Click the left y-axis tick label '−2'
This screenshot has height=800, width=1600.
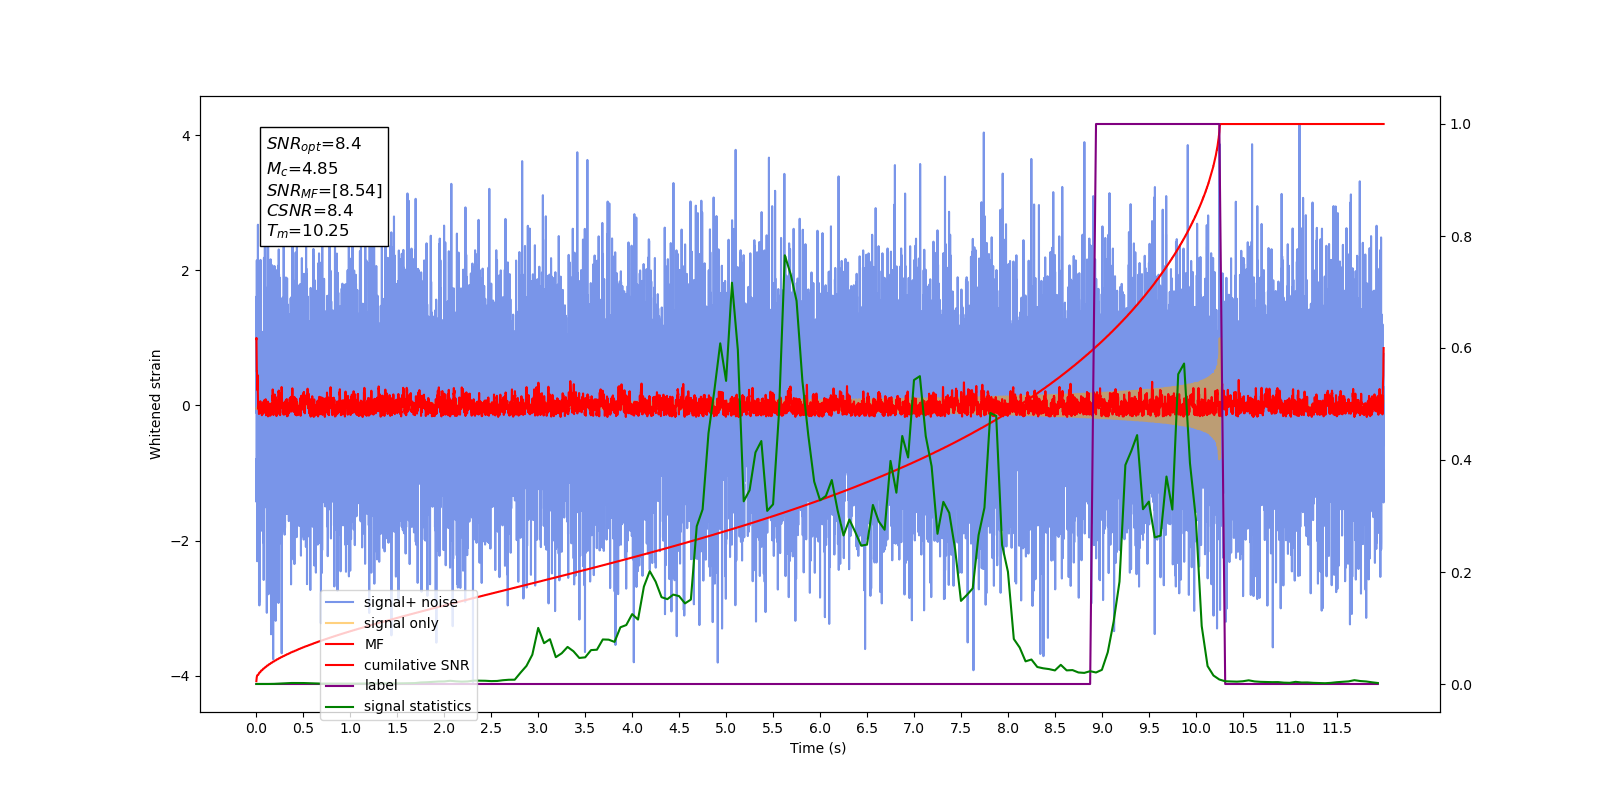tap(180, 541)
